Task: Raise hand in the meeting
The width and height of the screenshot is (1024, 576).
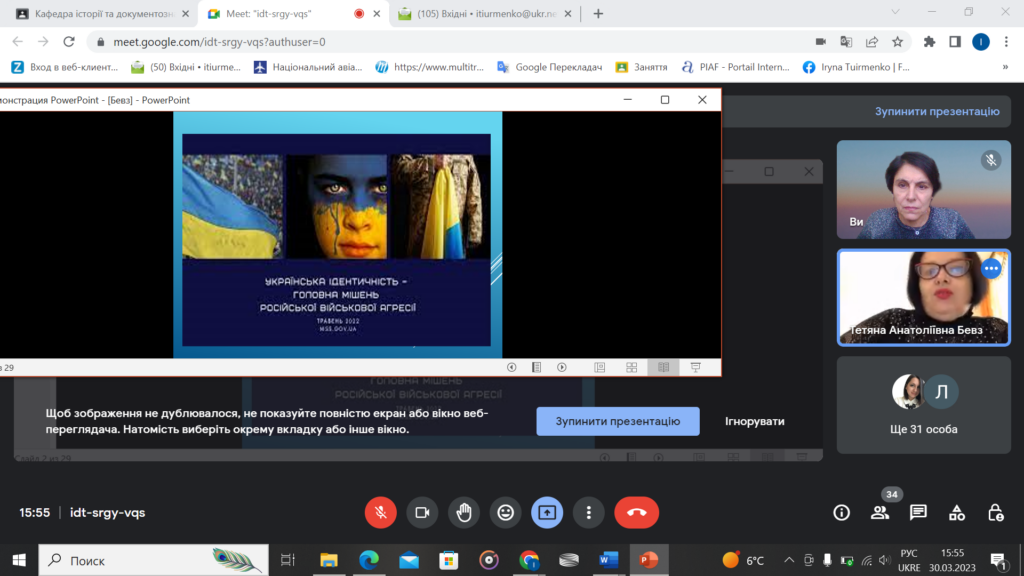Action: (464, 512)
